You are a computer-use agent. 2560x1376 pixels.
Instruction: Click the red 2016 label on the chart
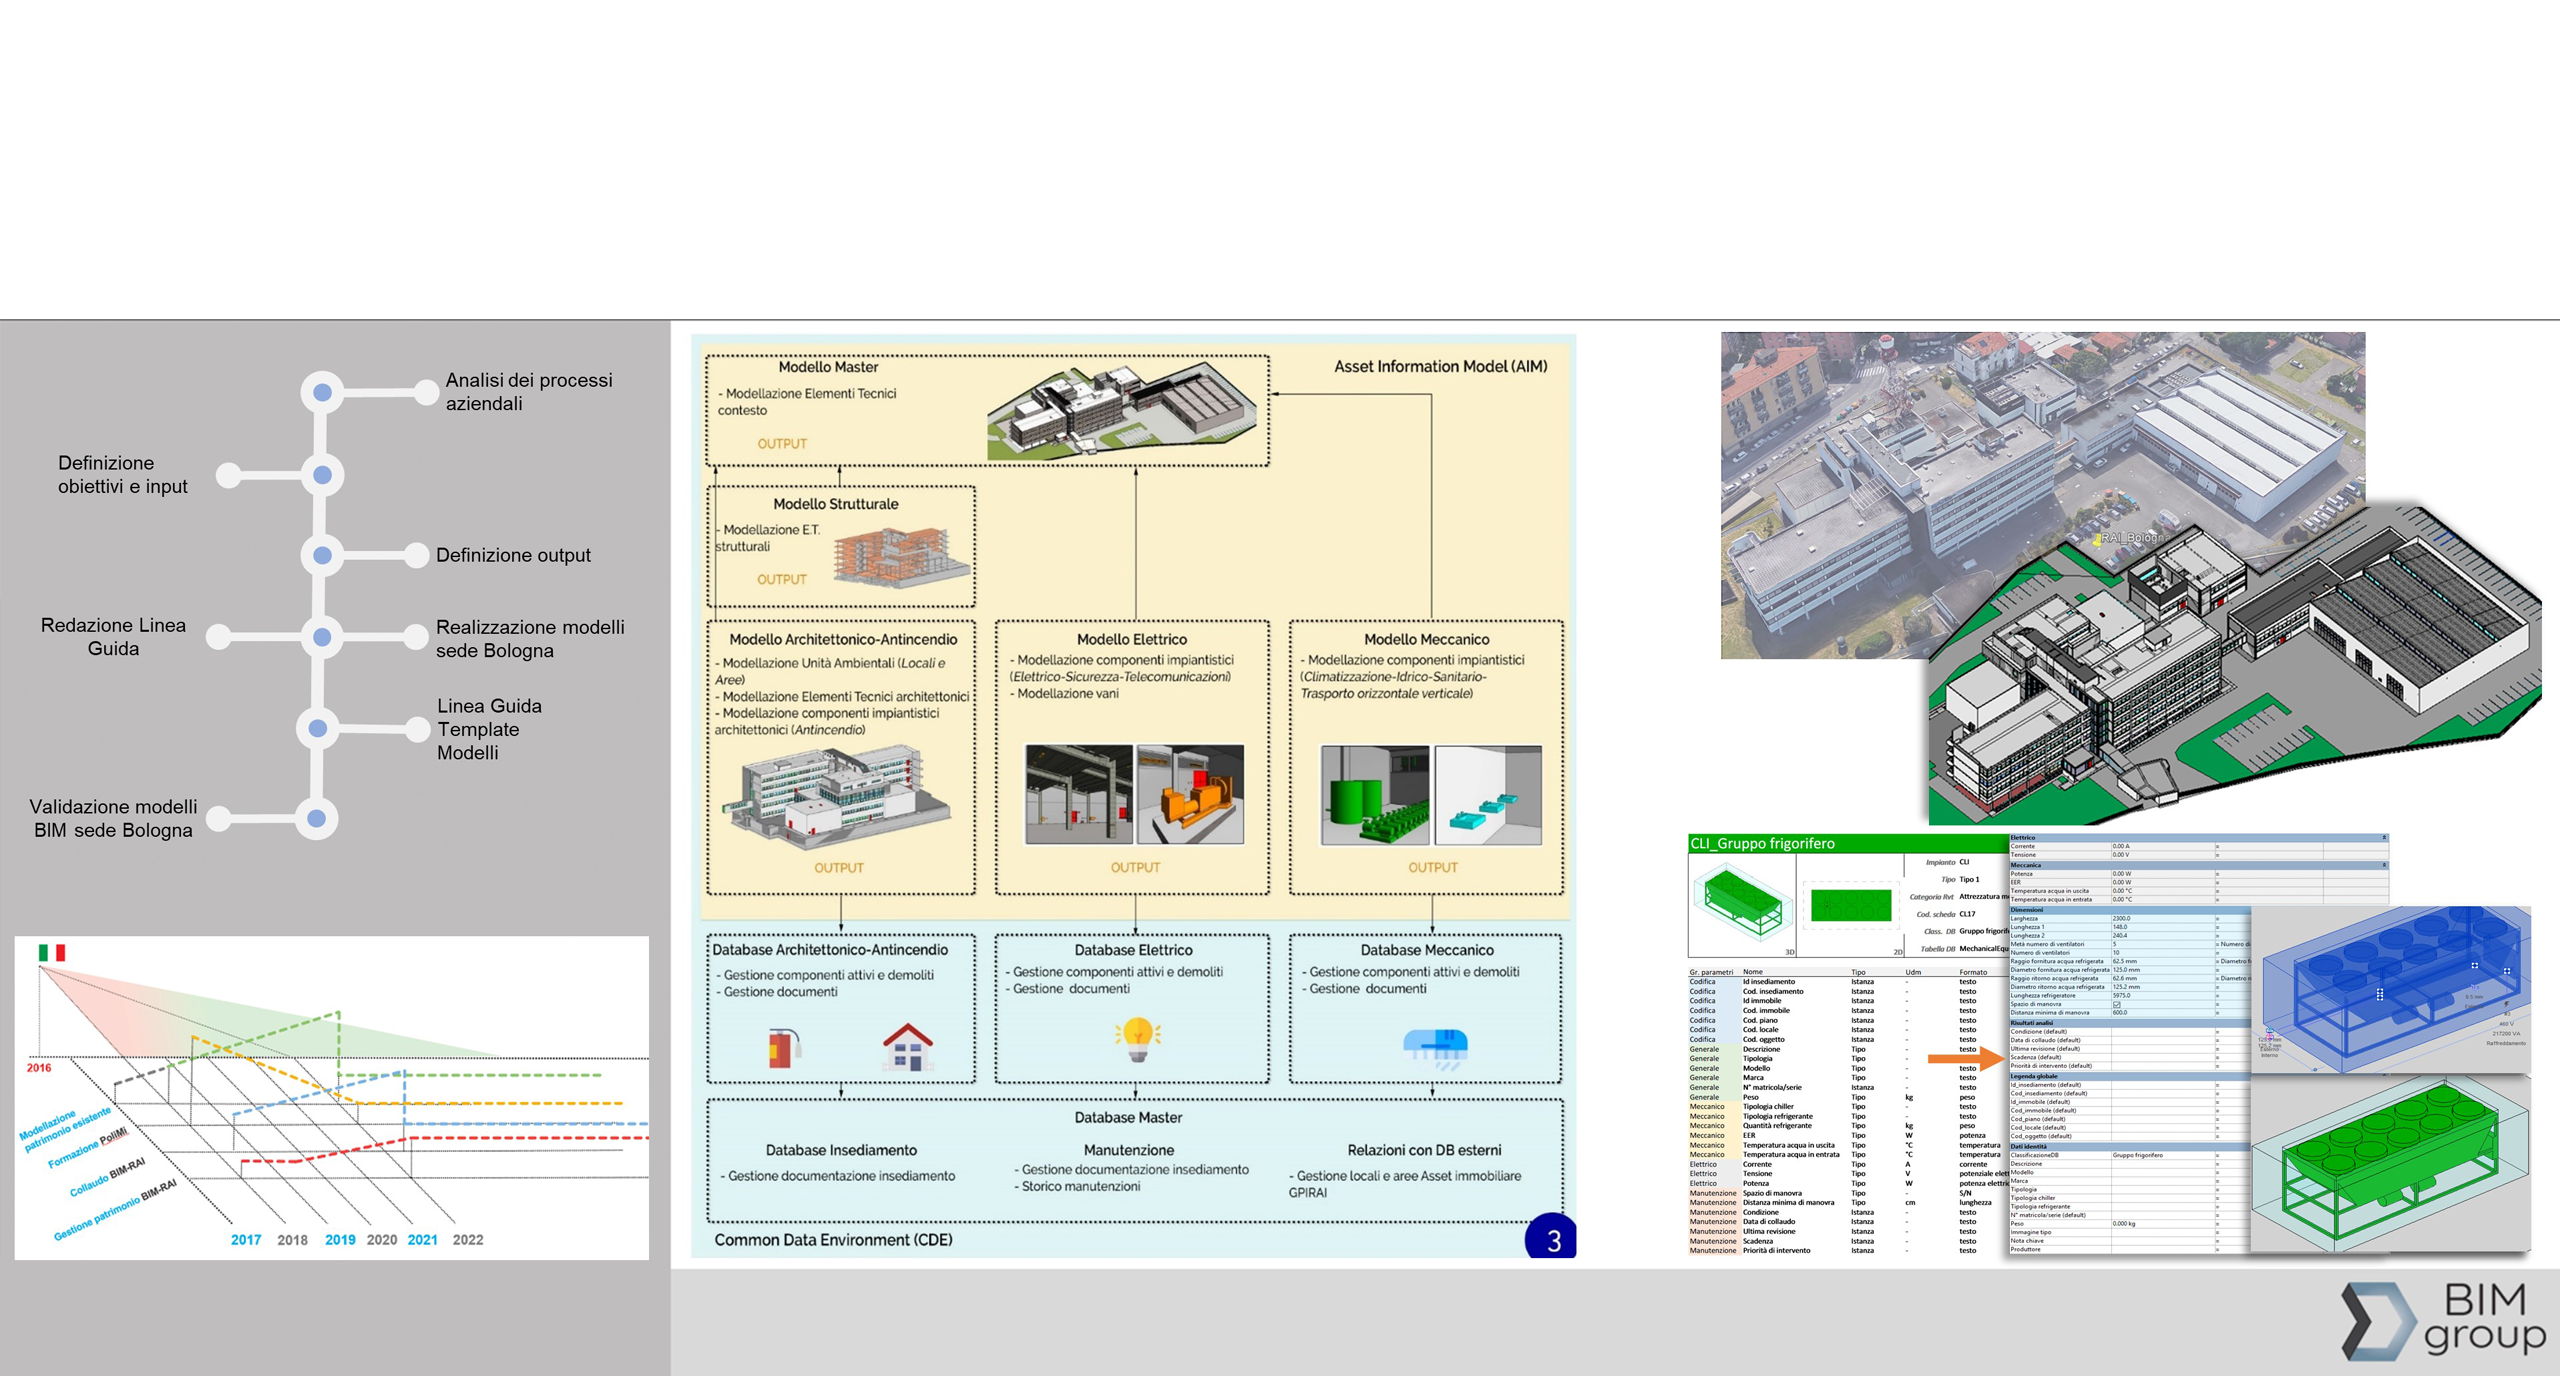tap(39, 1067)
